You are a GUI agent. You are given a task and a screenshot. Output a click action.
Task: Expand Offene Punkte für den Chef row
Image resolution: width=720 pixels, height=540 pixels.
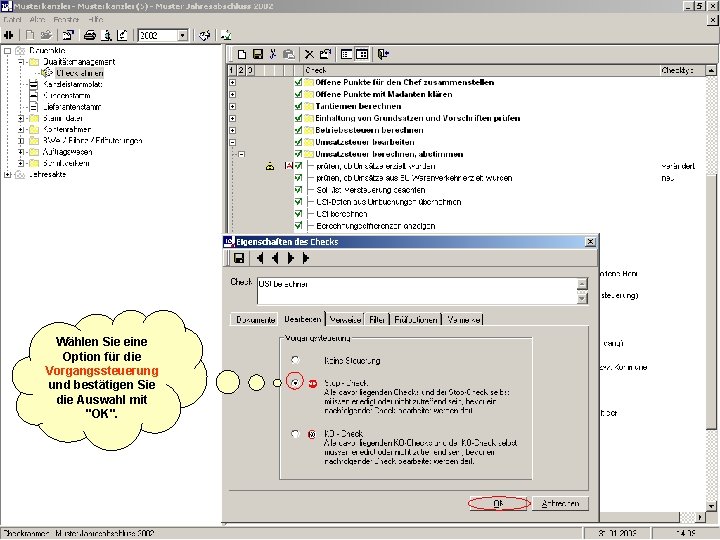pyautogui.click(x=233, y=82)
